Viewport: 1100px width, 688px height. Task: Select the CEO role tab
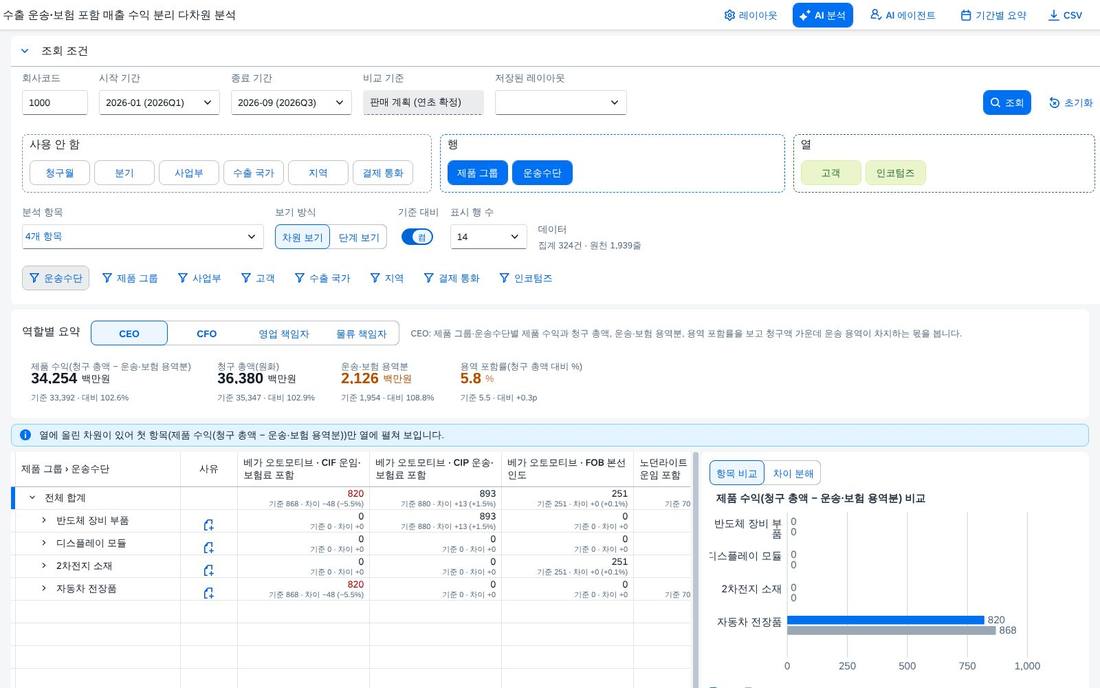129,333
